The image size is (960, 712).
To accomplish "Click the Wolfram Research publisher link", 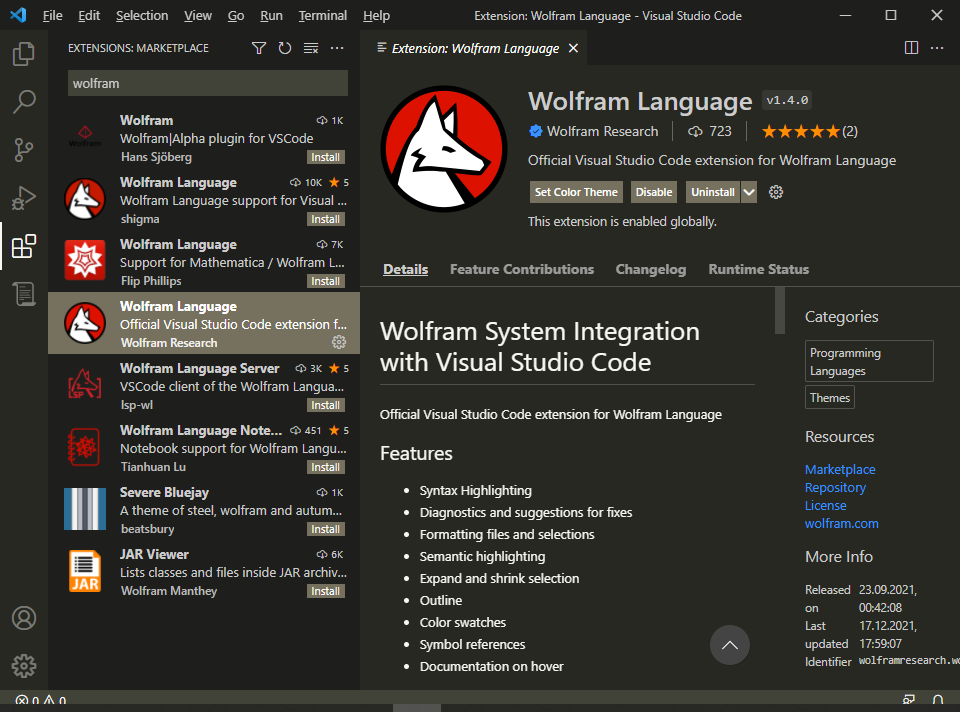I will 602,131.
